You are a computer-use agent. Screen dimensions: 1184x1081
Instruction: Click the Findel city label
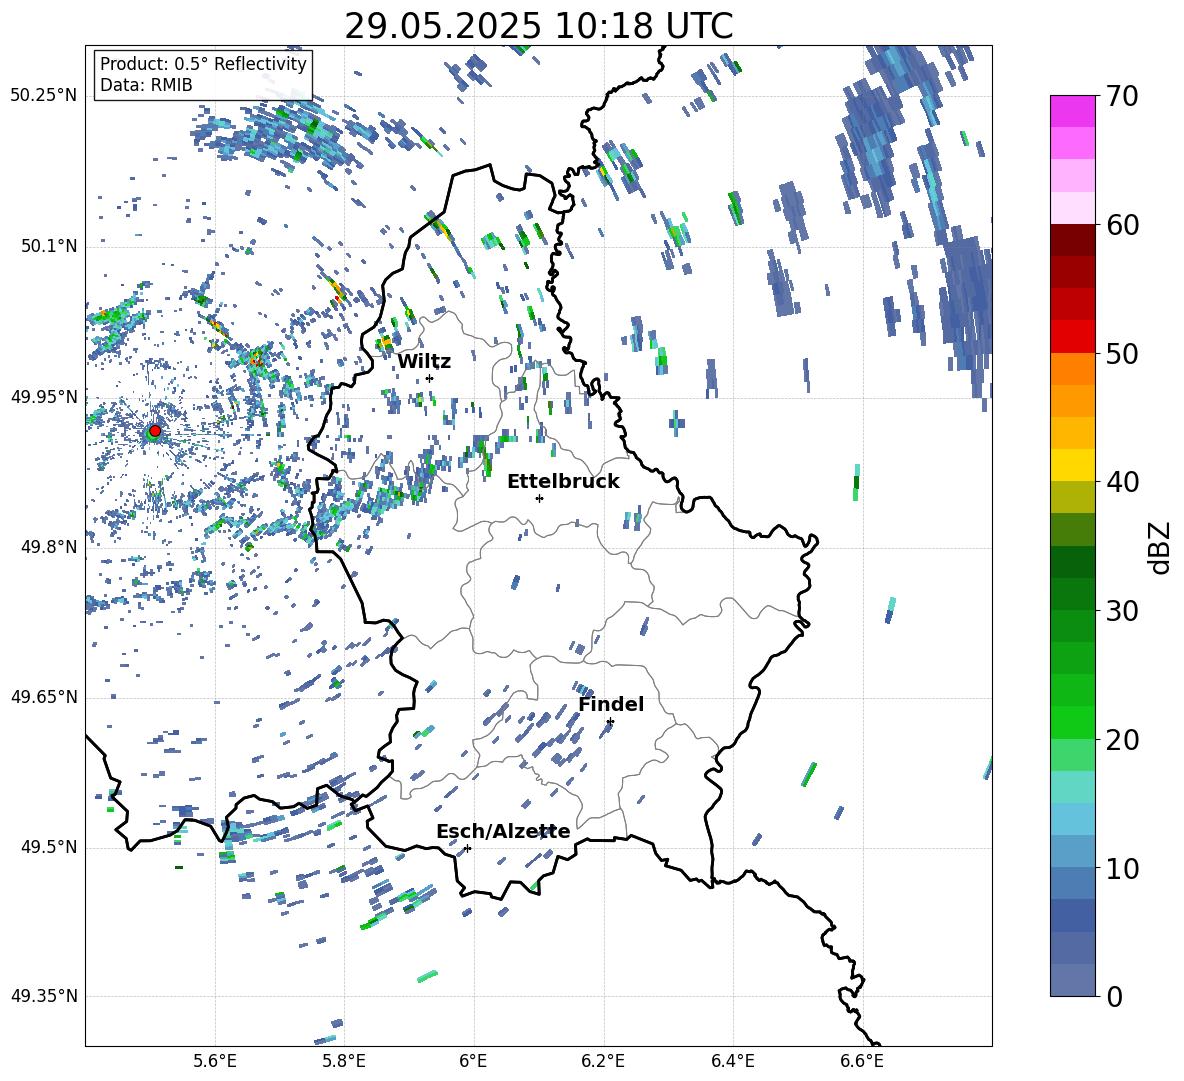pyautogui.click(x=611, y=704)
